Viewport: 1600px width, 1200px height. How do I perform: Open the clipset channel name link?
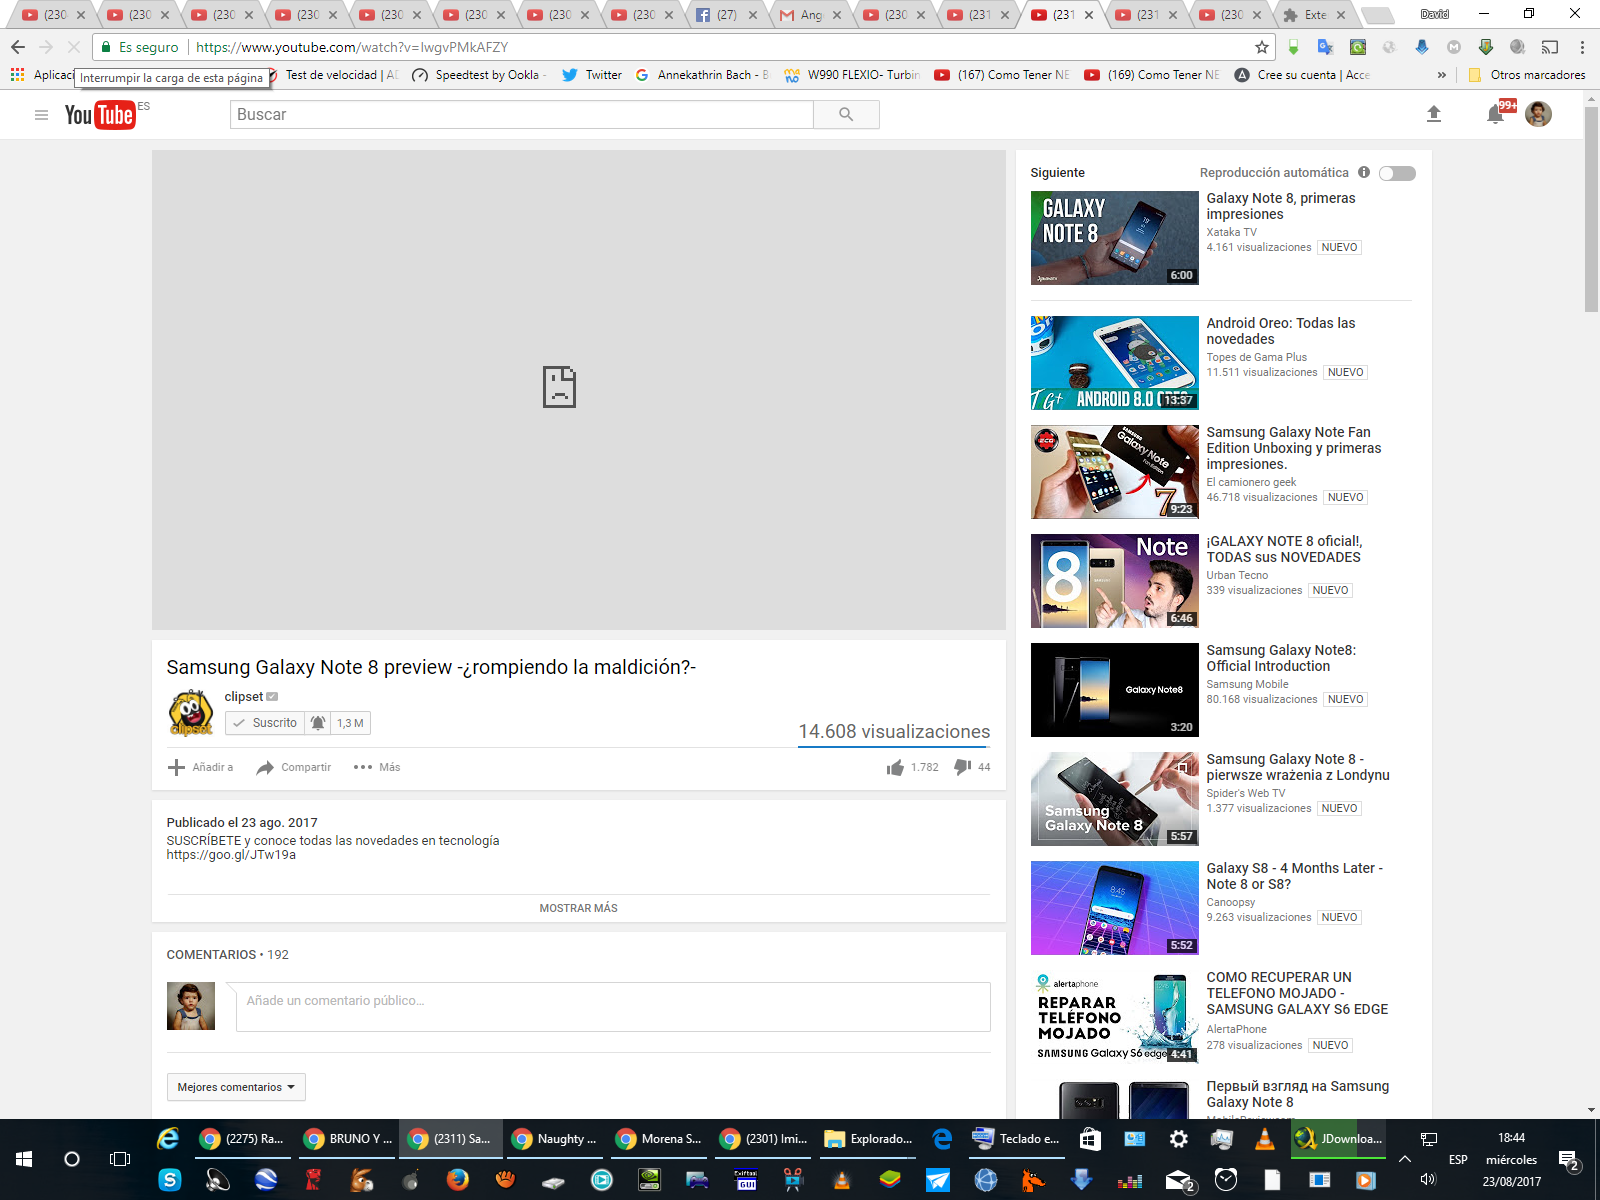coord(243,697)
